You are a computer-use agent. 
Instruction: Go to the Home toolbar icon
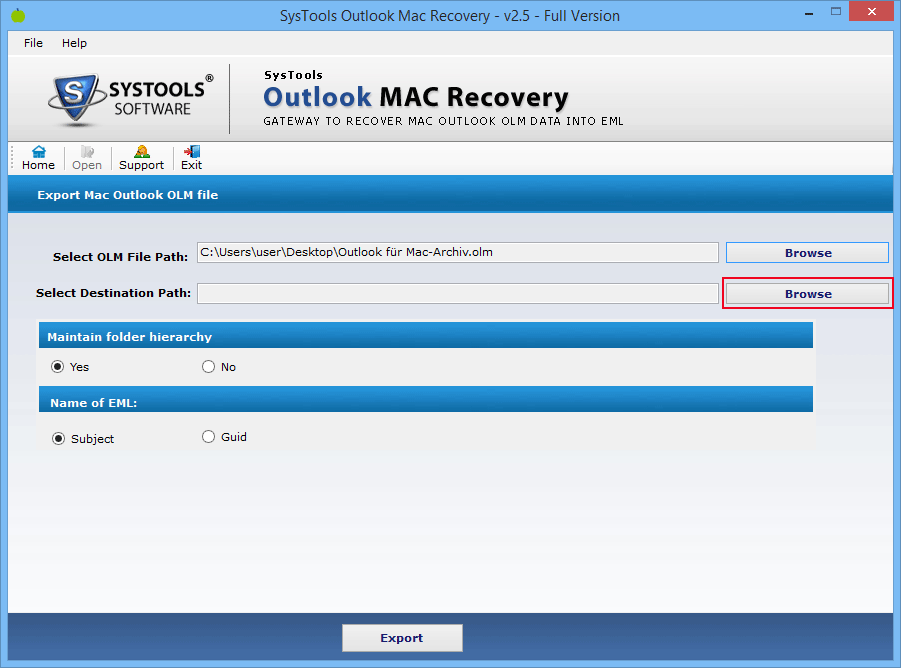pyautogui.click(x=38, y=158)
